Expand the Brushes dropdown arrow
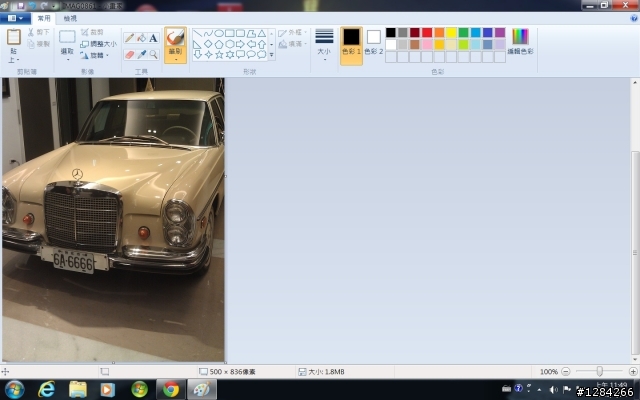This screenshot has width=640, height=400. tap(176, 60)
